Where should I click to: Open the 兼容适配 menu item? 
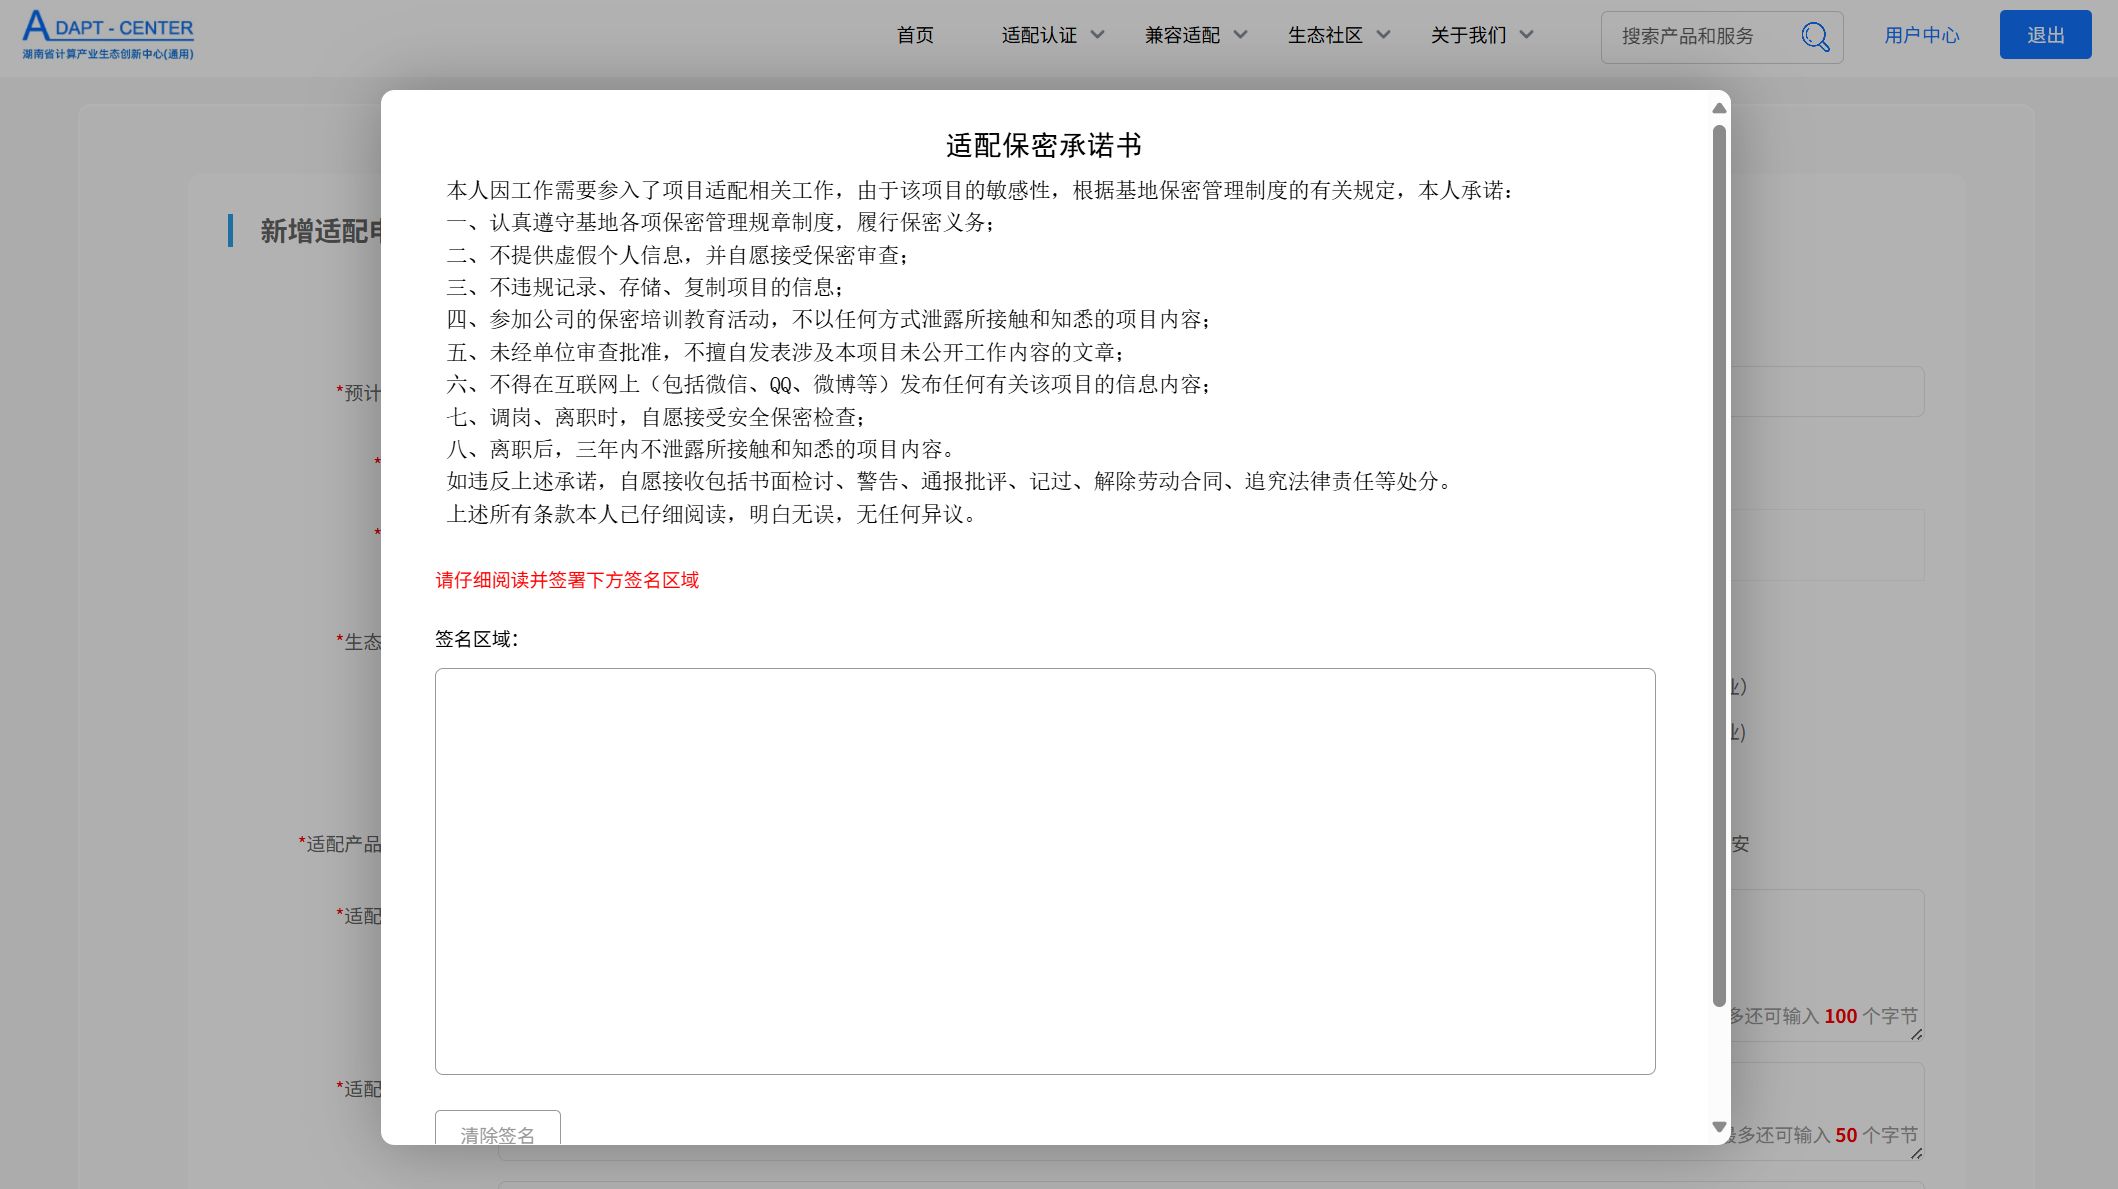1182,35
